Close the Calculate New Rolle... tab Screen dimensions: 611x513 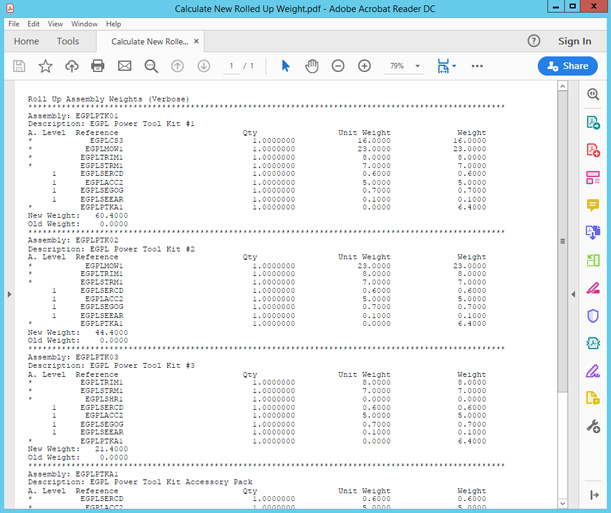196,41
